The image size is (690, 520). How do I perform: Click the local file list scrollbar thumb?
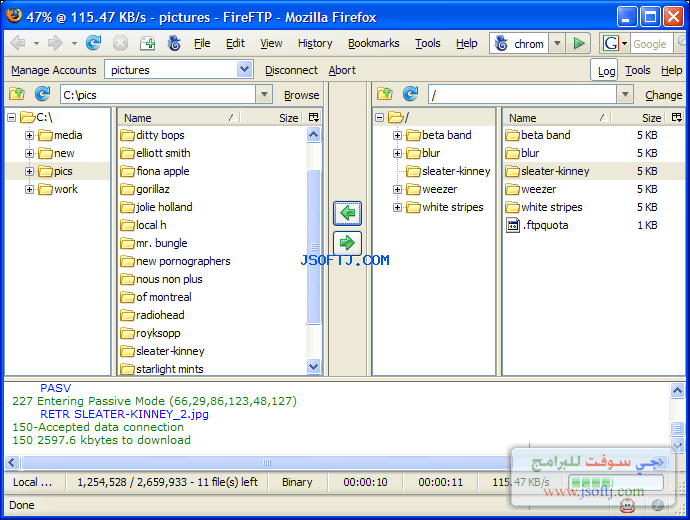[314, 247]
